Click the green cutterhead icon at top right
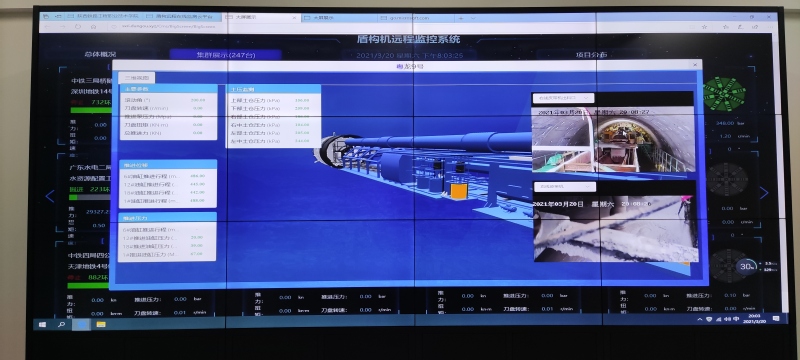800x360 pixels. [x=724, y=94]
